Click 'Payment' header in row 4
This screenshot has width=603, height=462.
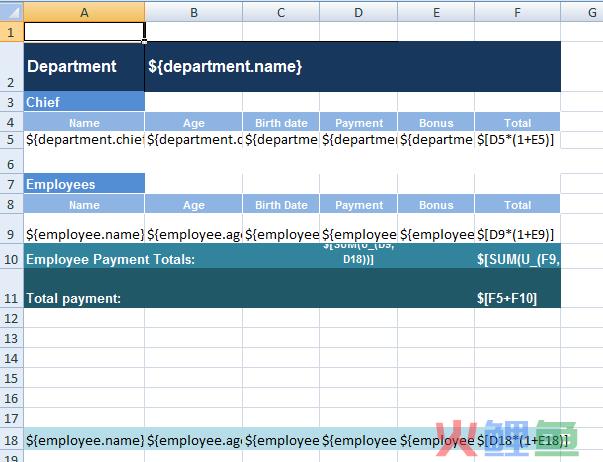click(358, 122)
